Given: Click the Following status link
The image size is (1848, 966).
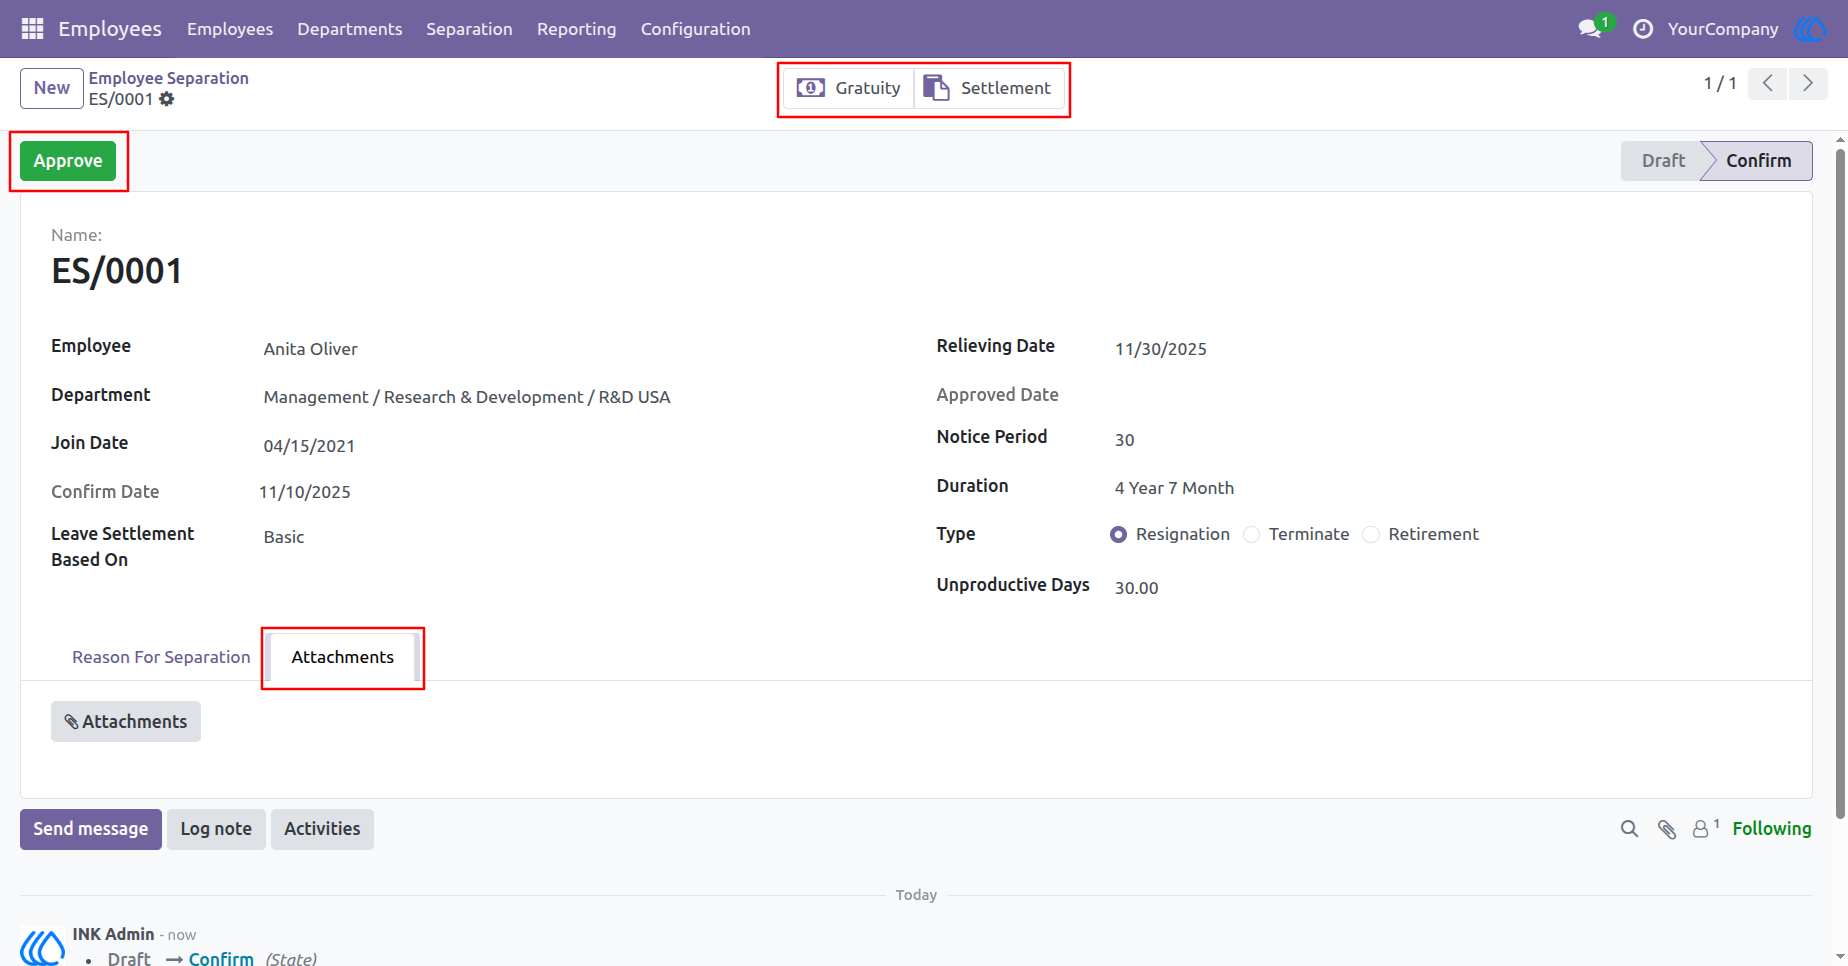Looking at the screenshot, I should 1772,829.
